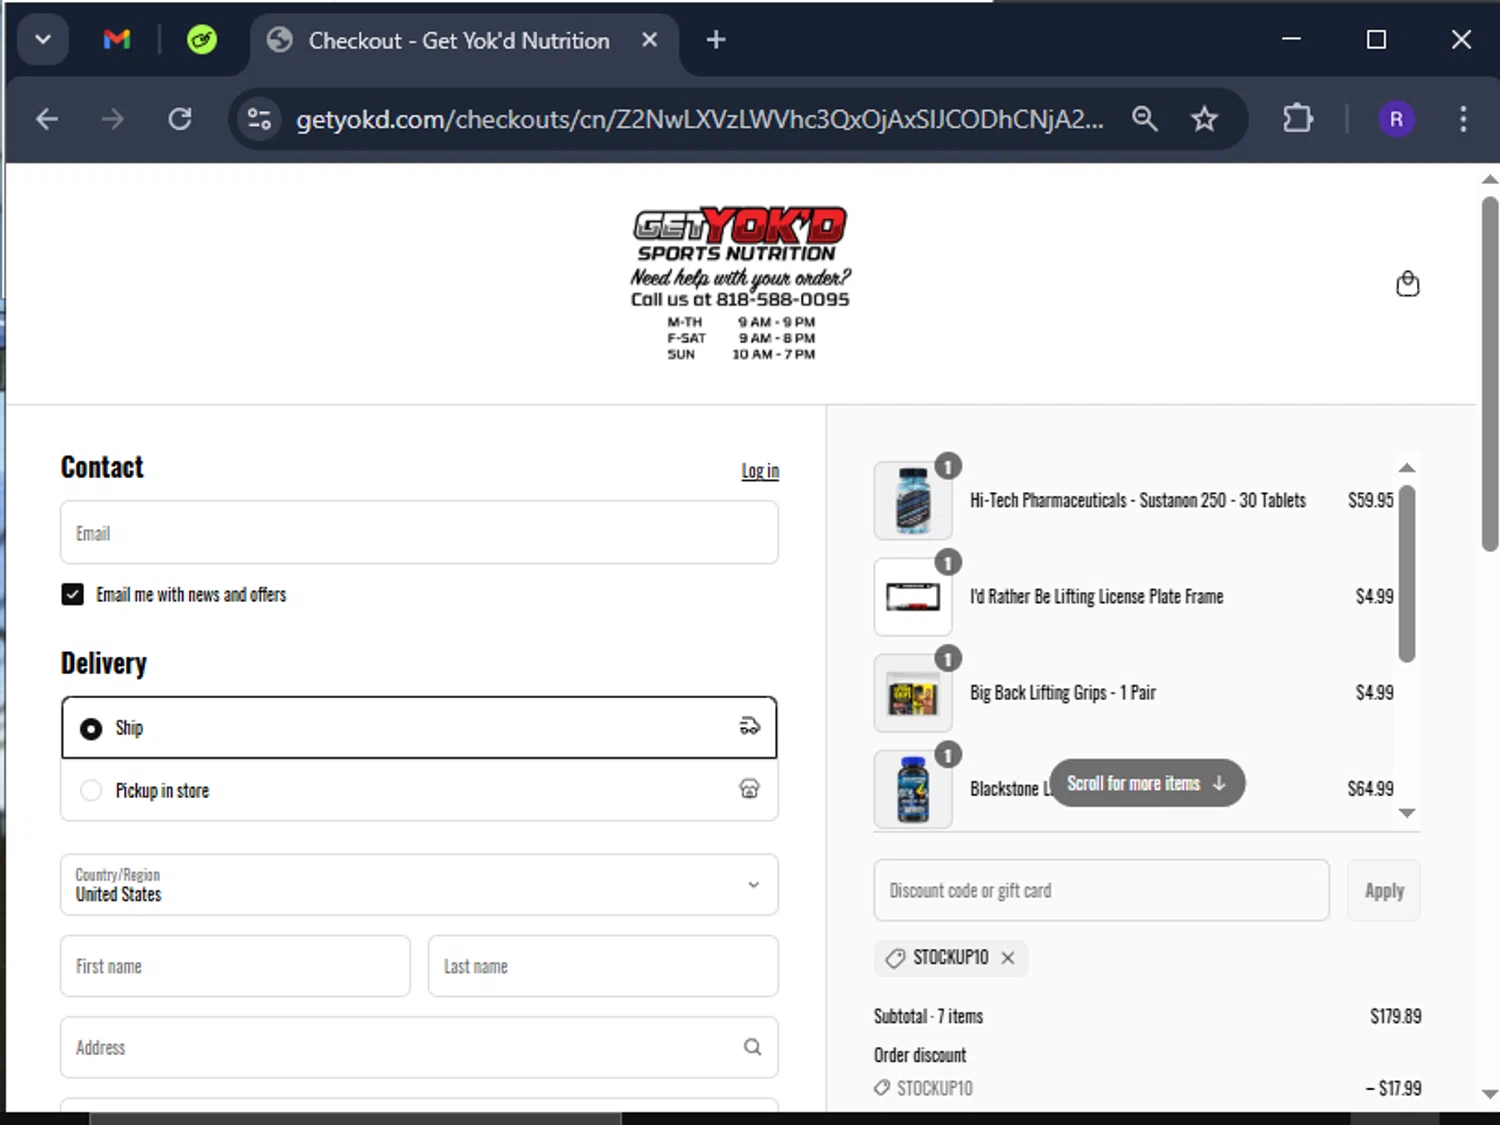Image resolution: width=1500 pixels, height=1125 pixels.
Task: Bookmark this page with the star
Action: (1204, 119)
